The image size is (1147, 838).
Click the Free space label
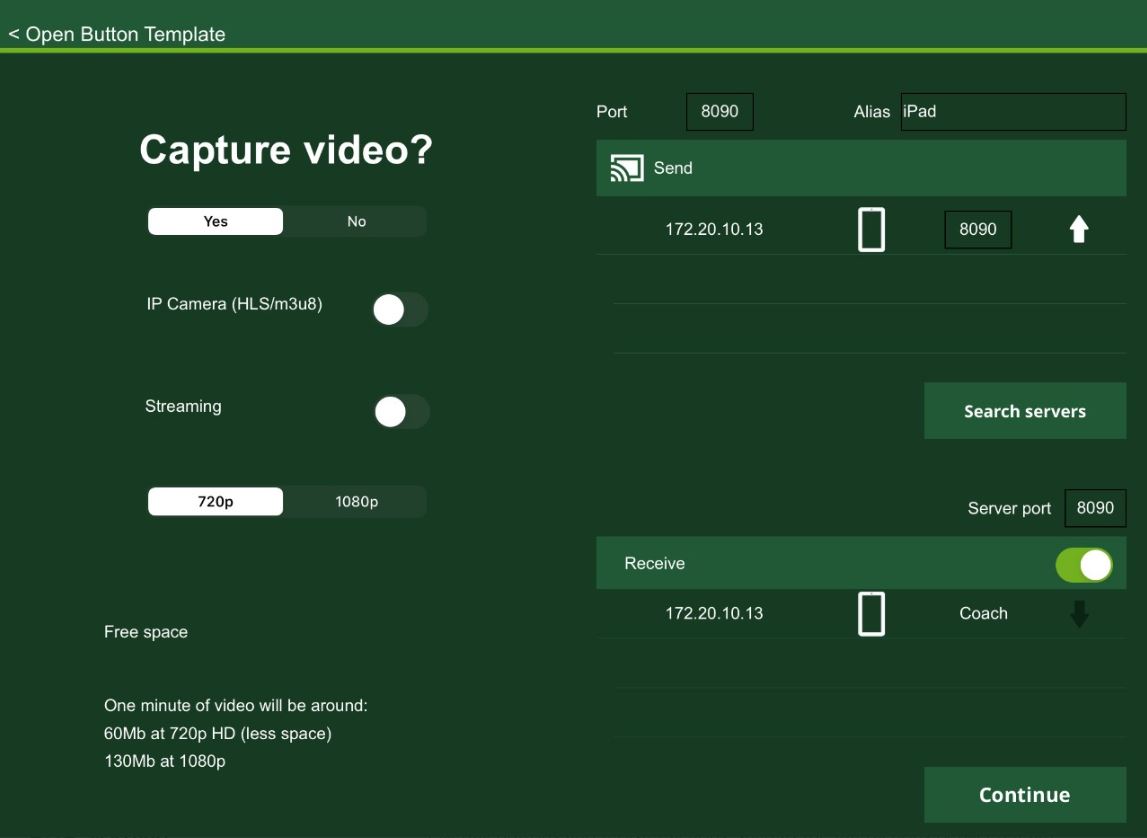point(146,633)
